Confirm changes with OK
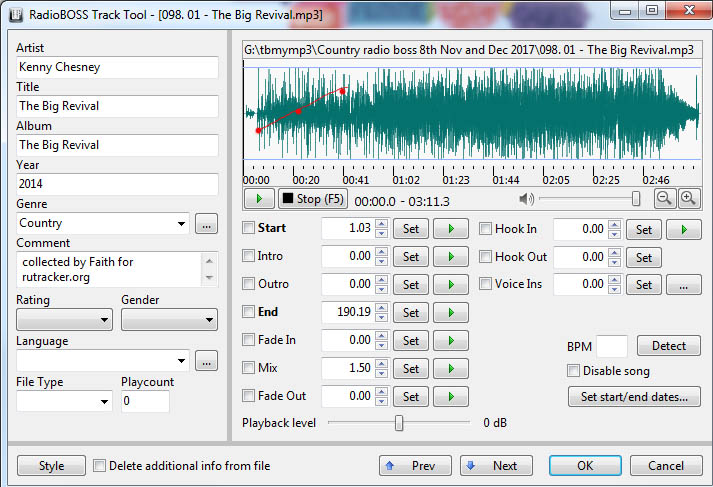This screenshot has height=487, width=713. point(585,466)
